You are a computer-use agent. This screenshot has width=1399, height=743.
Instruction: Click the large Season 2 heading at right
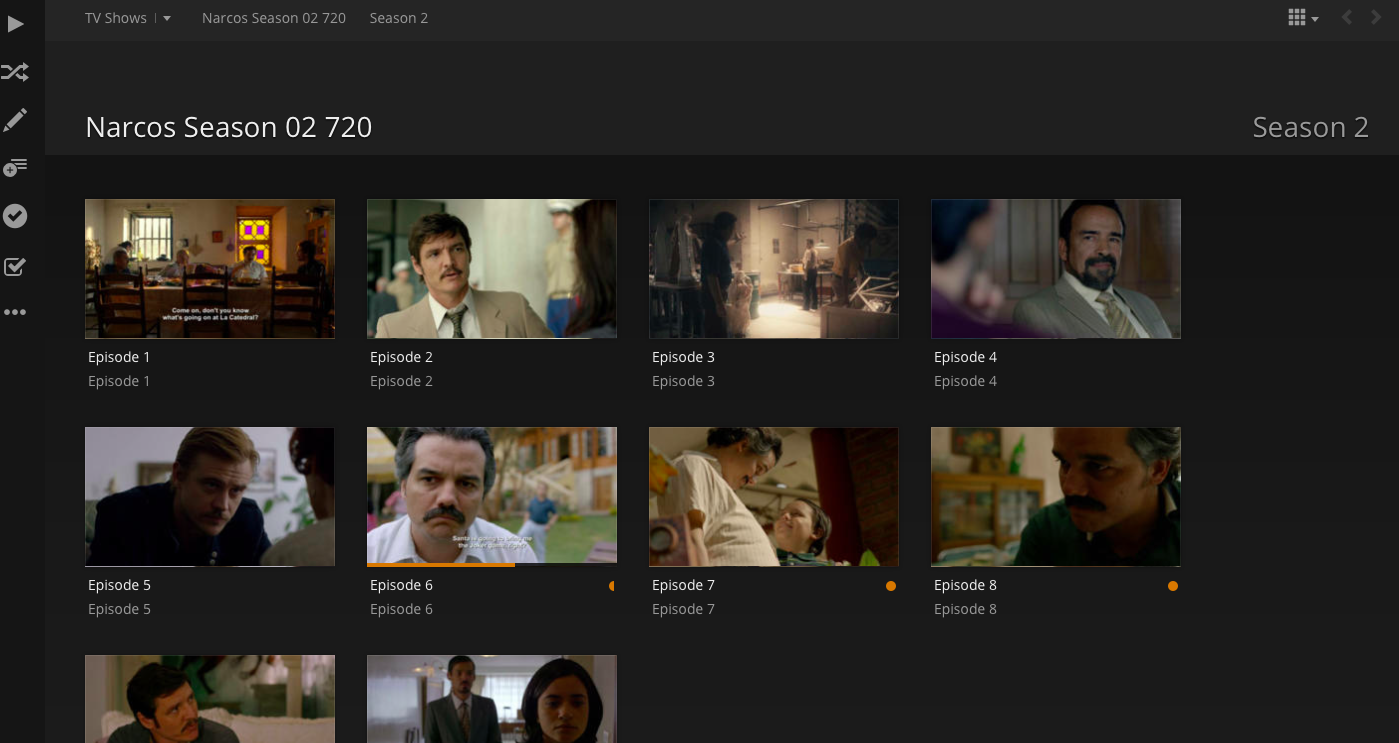point(1310,127)
